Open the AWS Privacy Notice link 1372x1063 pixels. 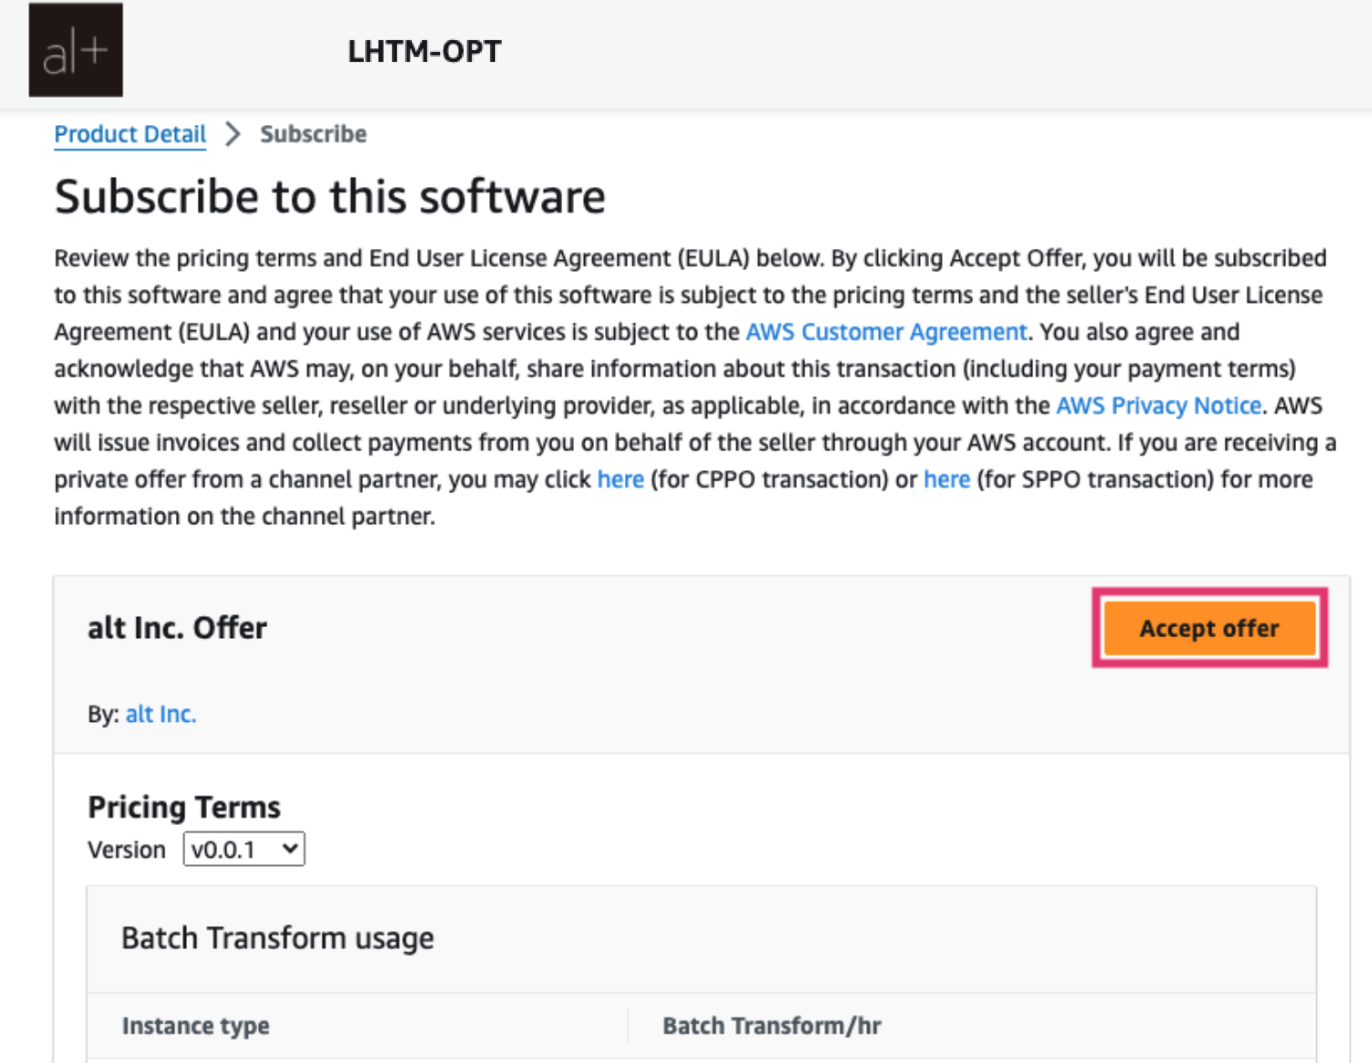click(1158, 406)
